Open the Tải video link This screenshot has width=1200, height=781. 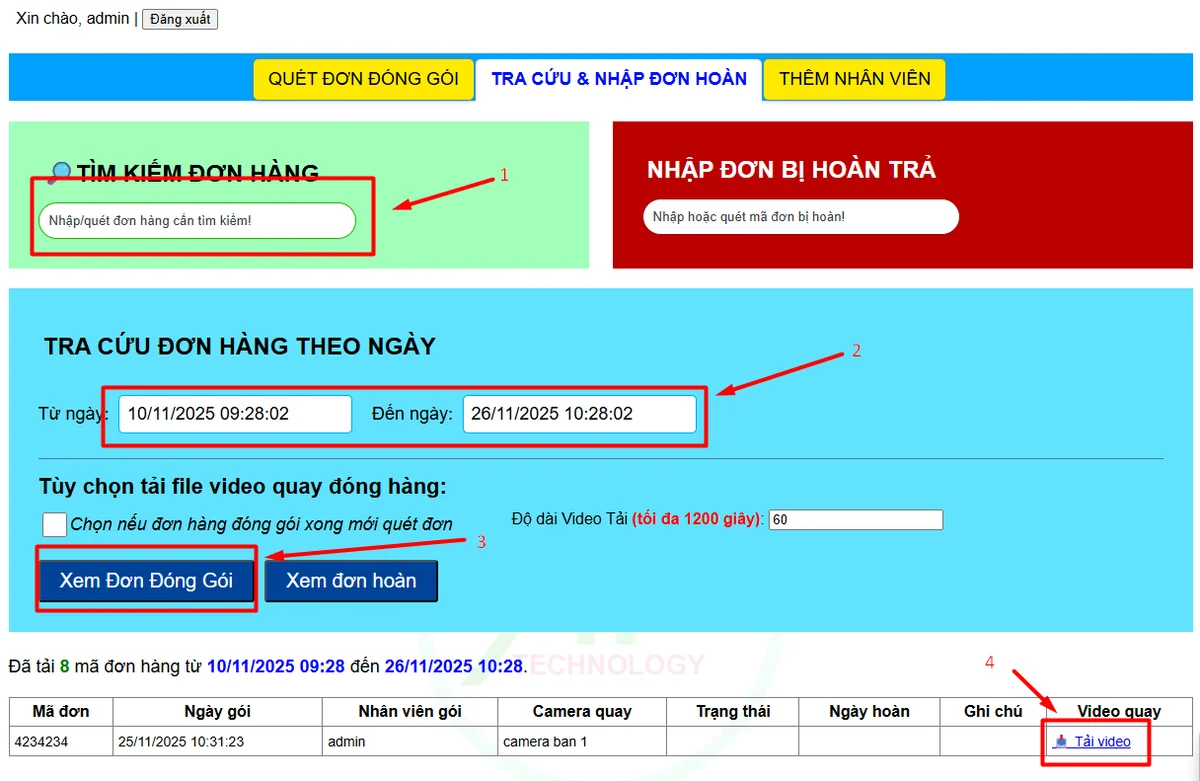coord(1102,742)
